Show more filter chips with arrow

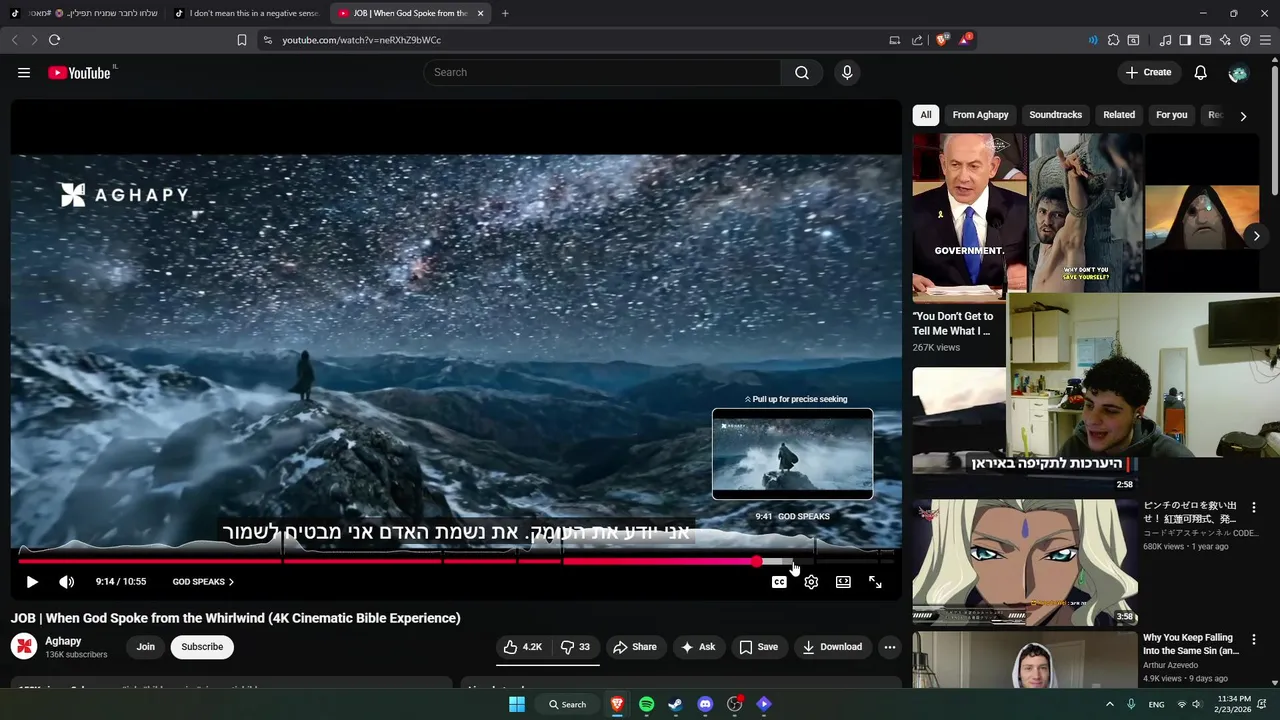tap(1243, 116)
